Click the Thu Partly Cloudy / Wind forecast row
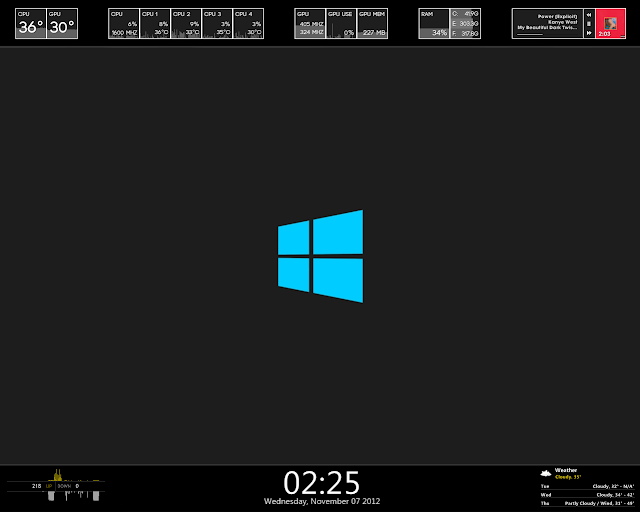The width and height of the screenshot is (640, 512). 587,503
